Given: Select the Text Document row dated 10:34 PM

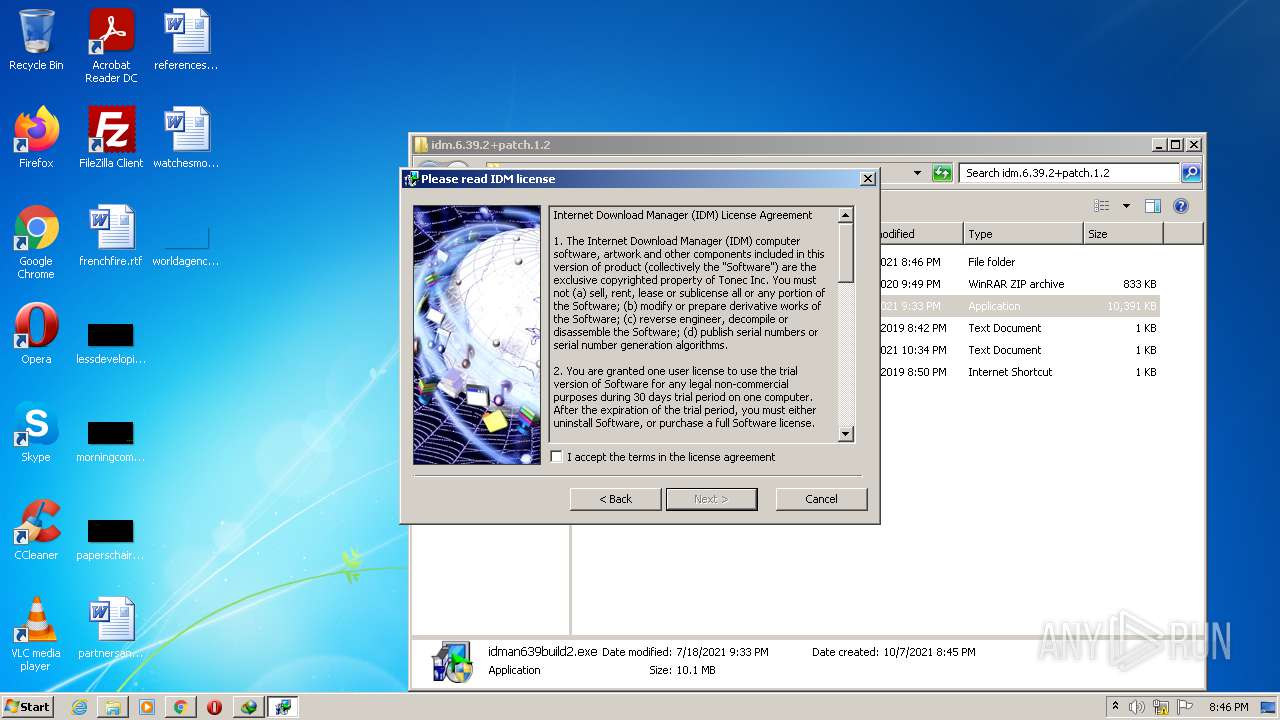Looking at the screenshot, I should point(1019,350).
